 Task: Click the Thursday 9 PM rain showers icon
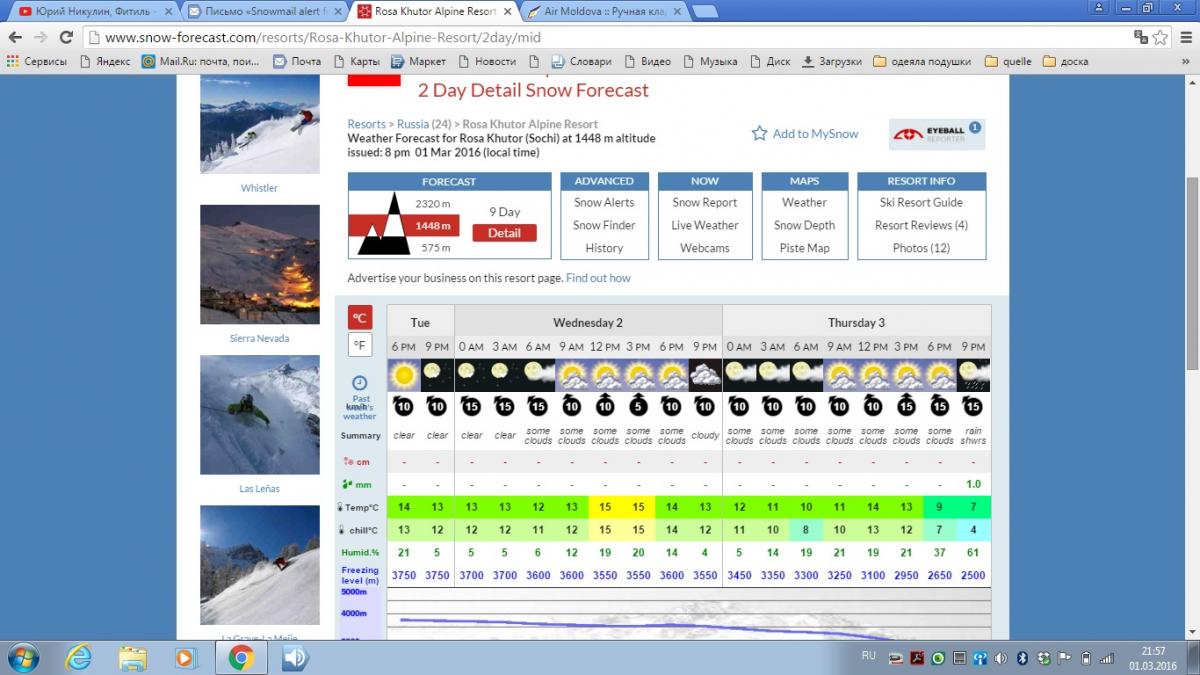973,375
